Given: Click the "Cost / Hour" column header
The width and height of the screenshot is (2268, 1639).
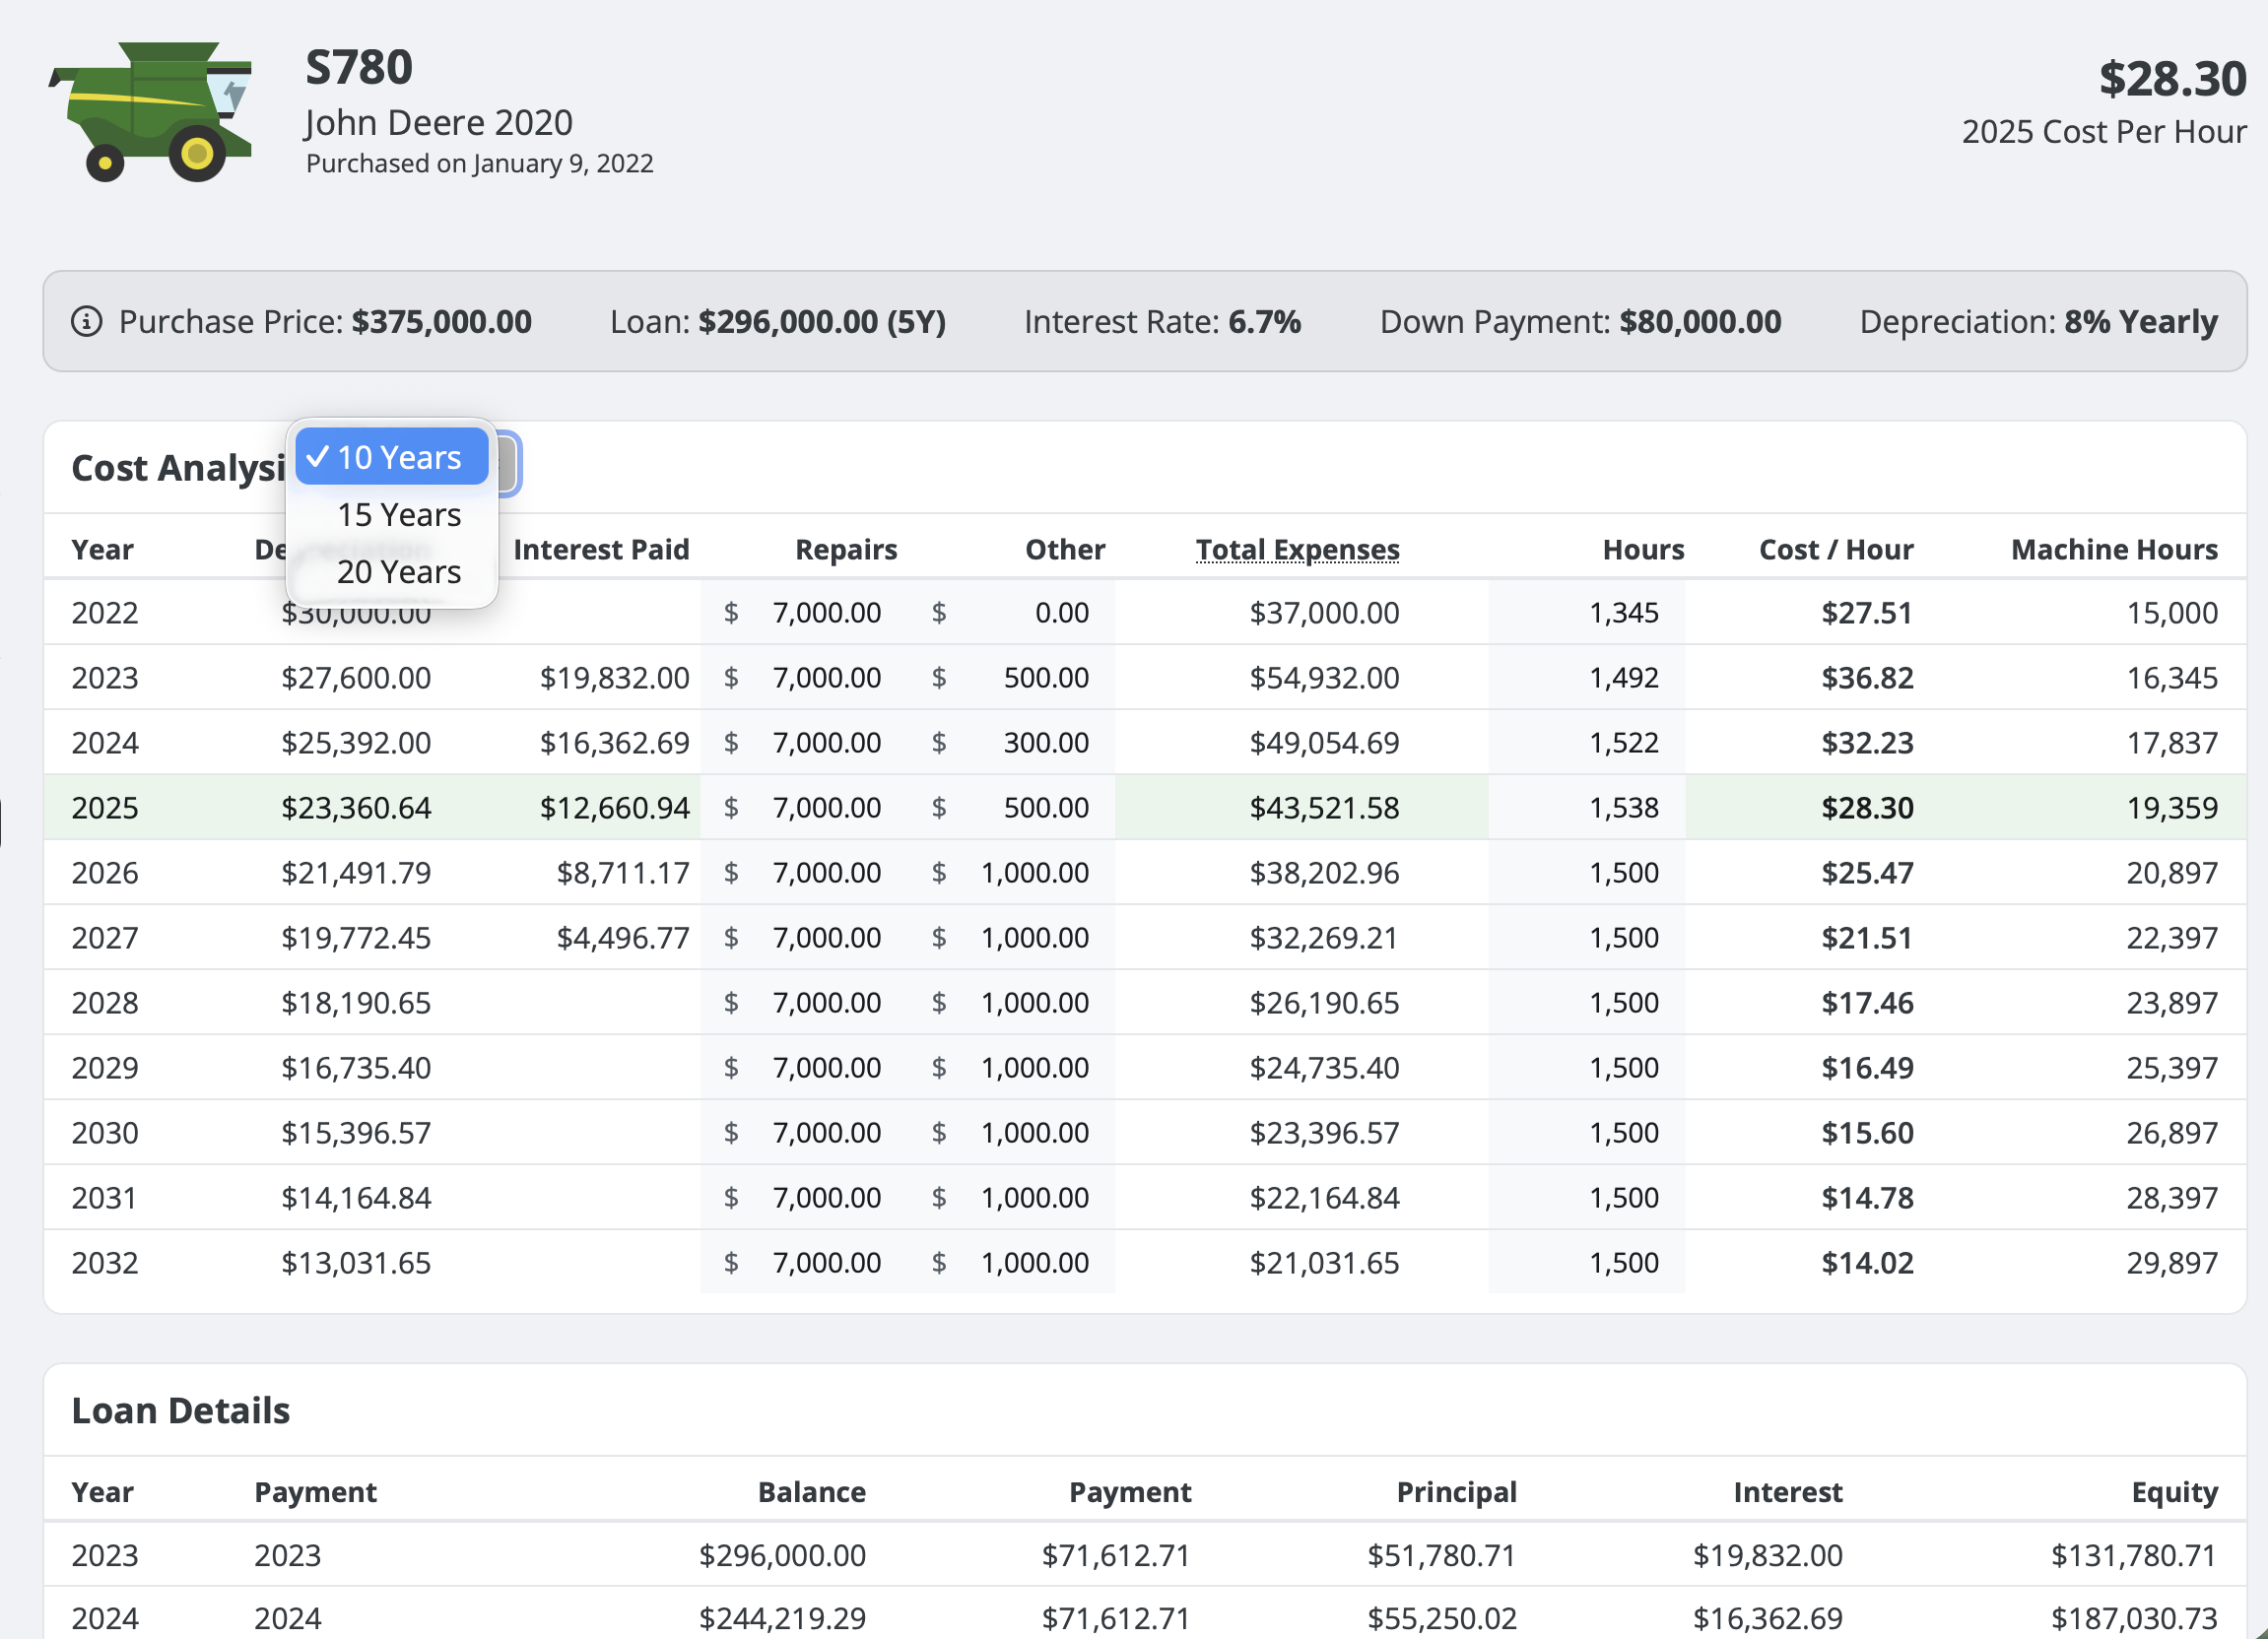Looking at the screenshot, I should (x=1837, y=549).
